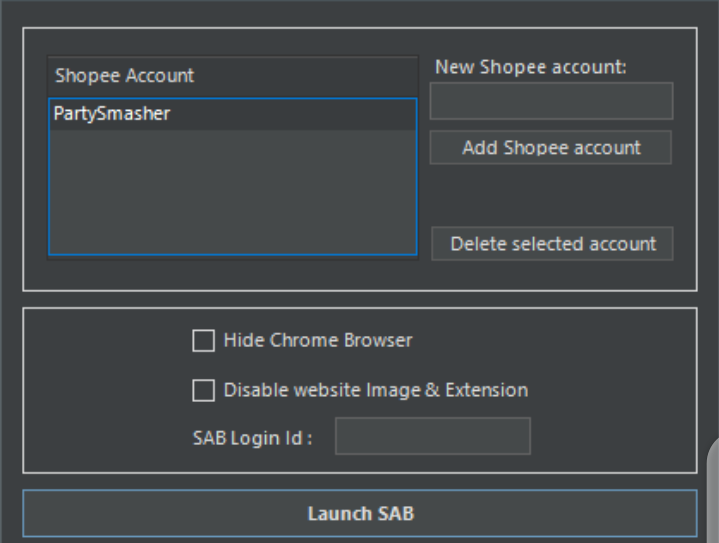Click the Add Shopee account button
Viewport: 719px width, 543px height.
pyautogui.click(x=551, y=148)
